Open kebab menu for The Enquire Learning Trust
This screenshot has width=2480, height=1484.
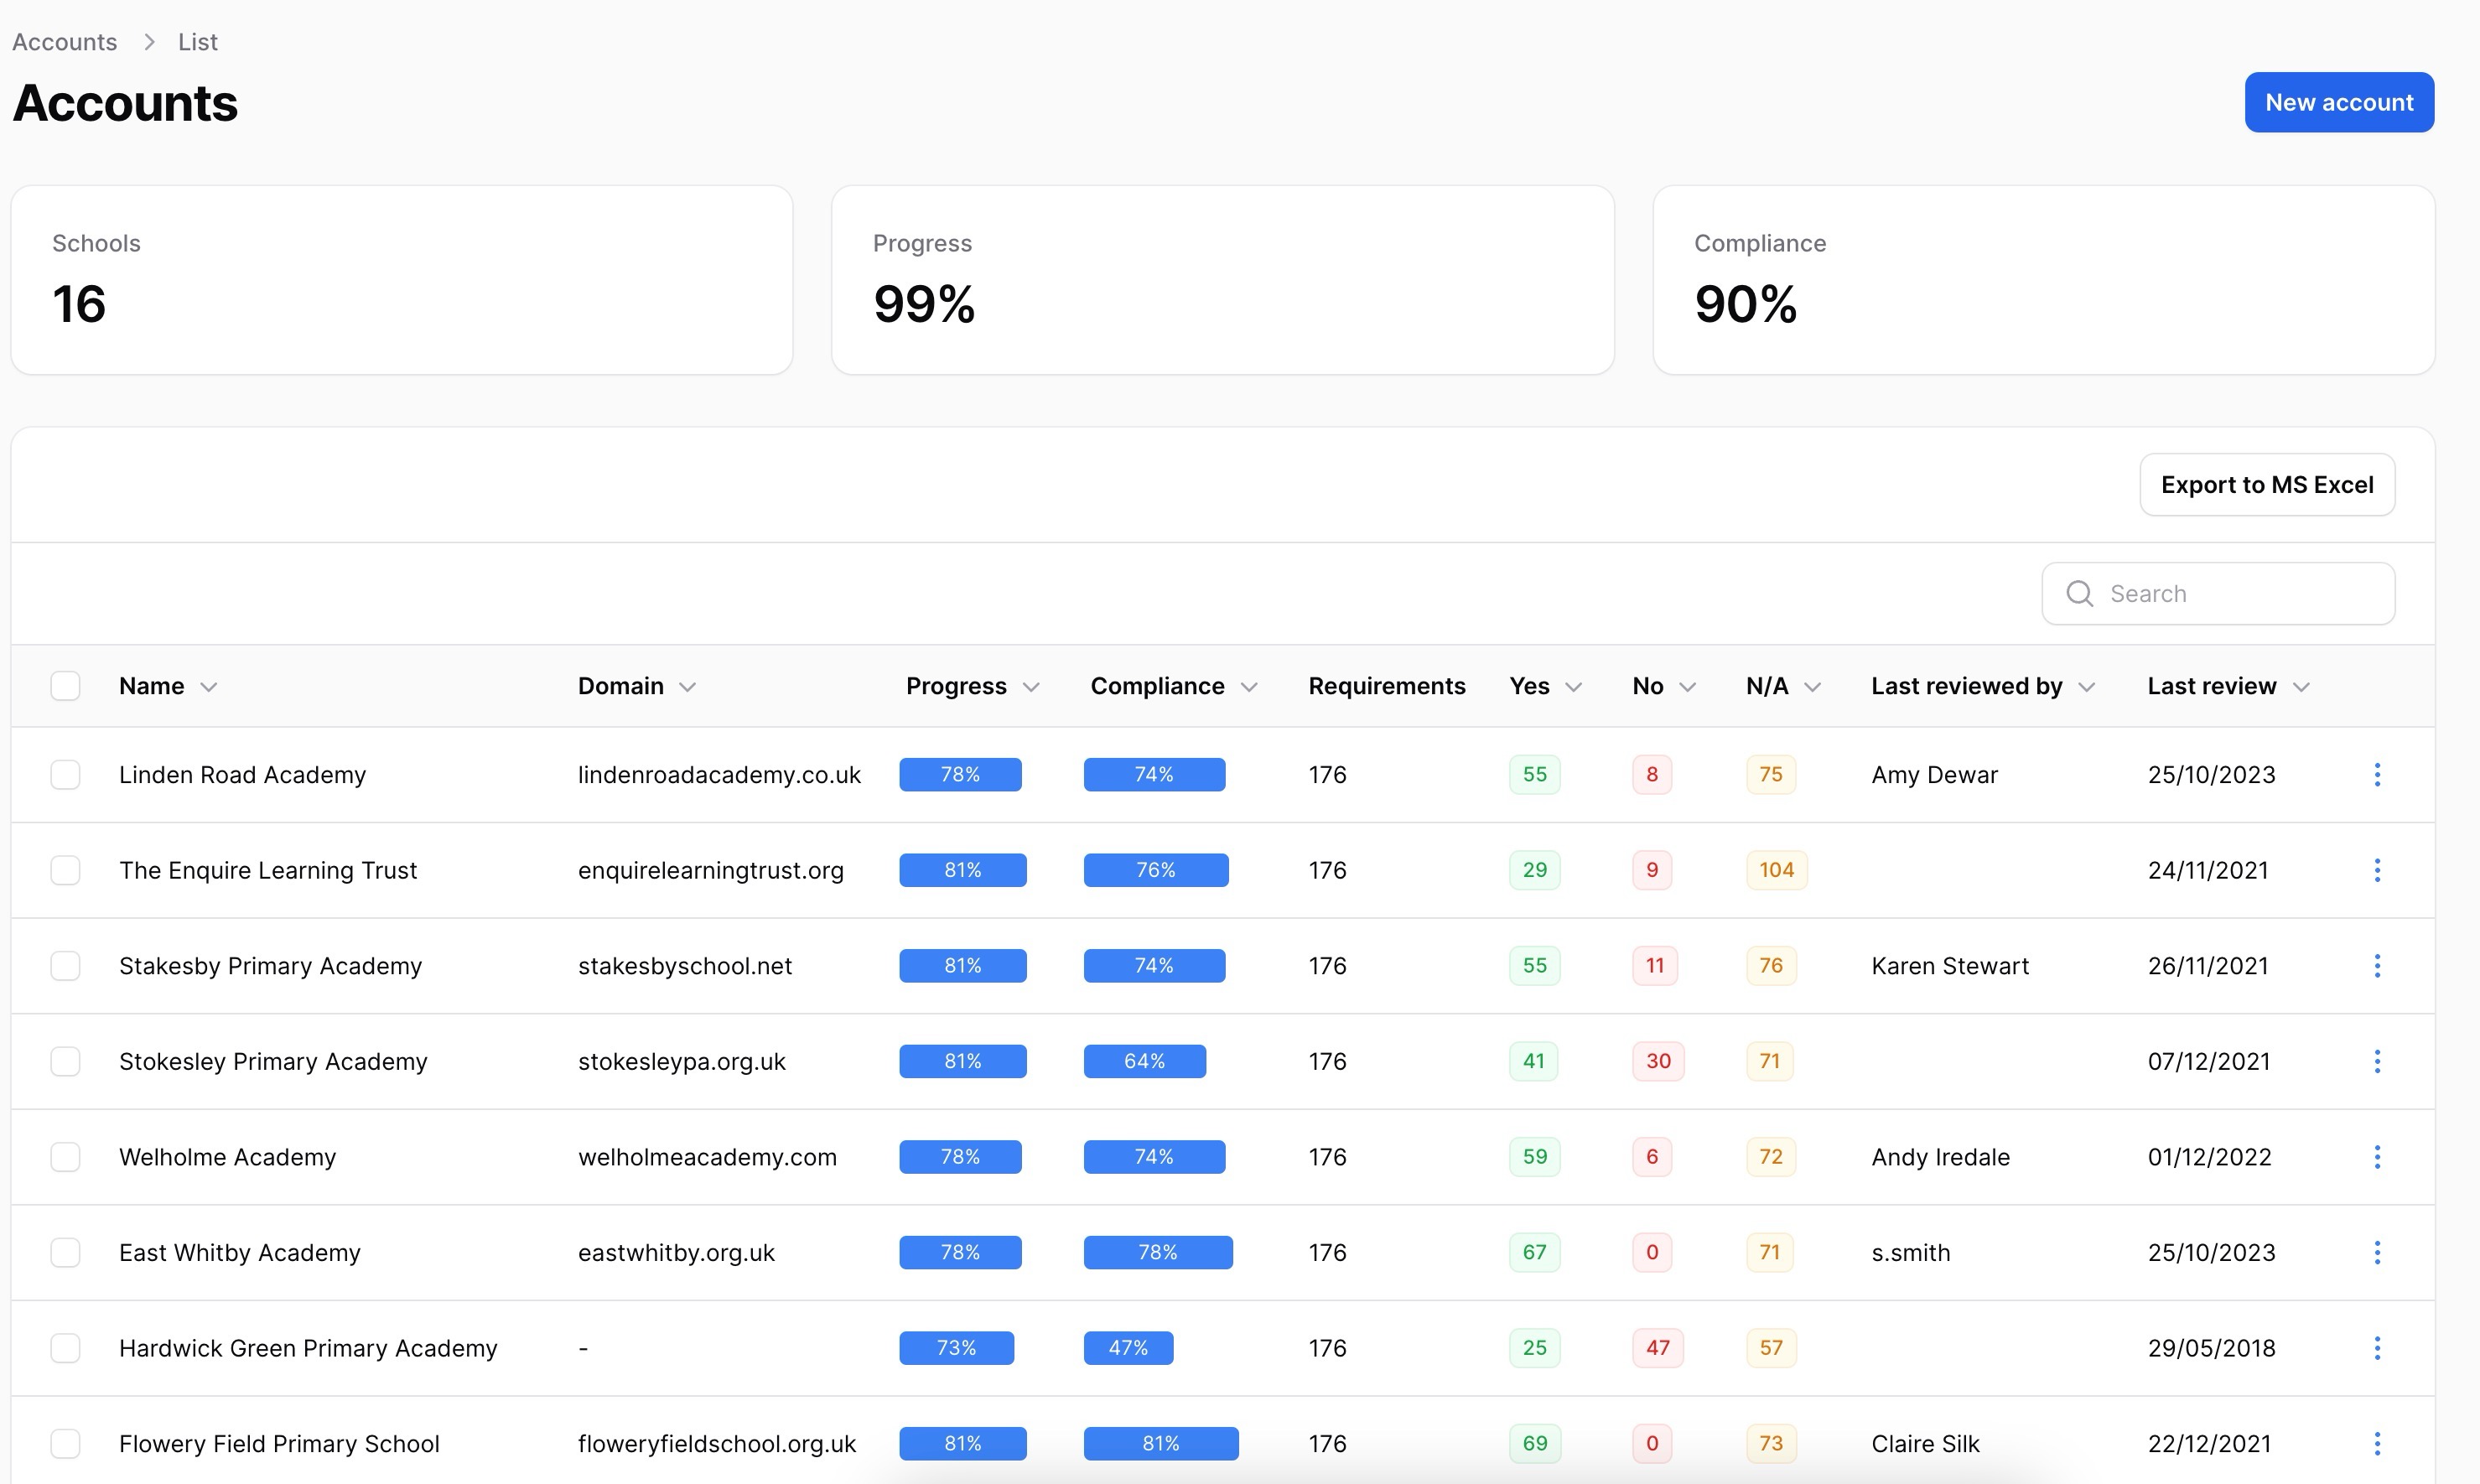point(2377,870)
